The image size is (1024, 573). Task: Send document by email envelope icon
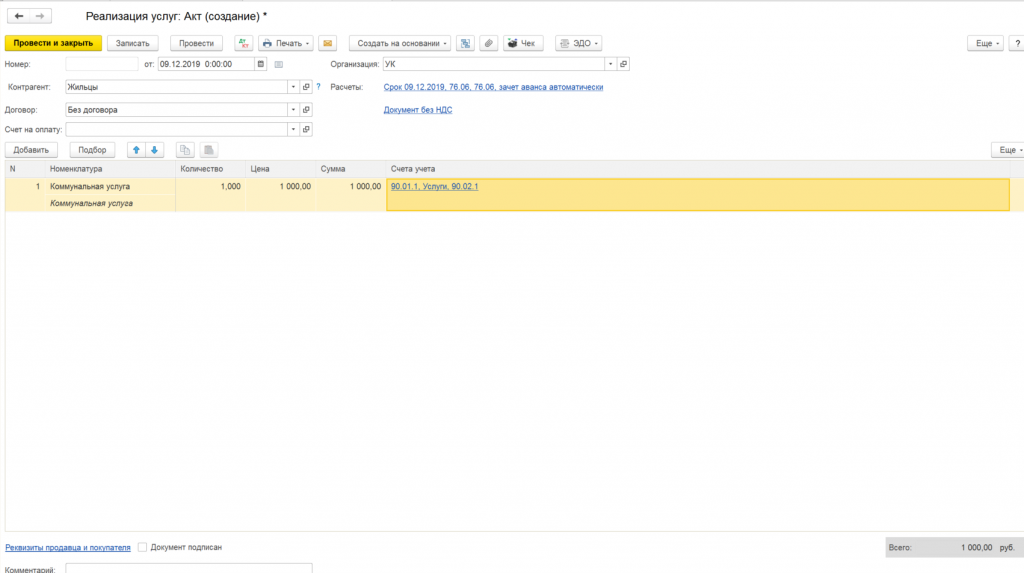click(x=328, y=43)
